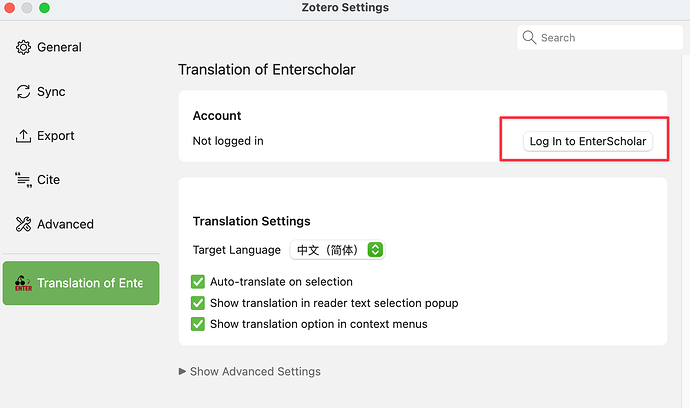Click the General gear icon
The width and height of the screenshot is (690, 408).
point(23,47)
